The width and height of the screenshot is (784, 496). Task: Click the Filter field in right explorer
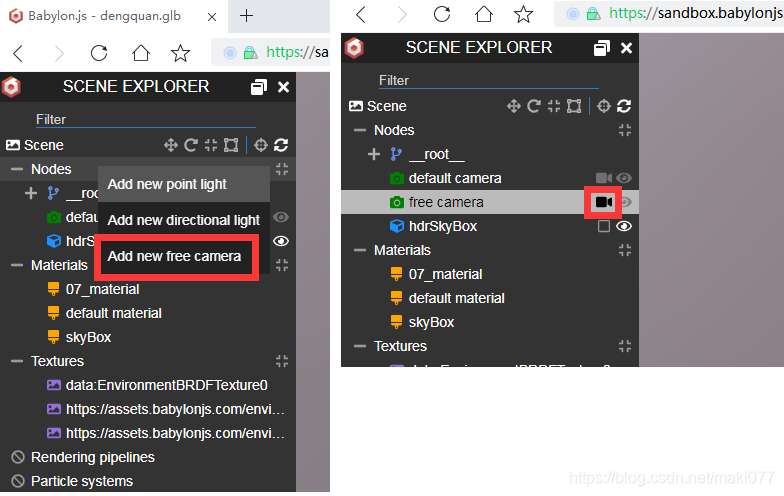488,80
